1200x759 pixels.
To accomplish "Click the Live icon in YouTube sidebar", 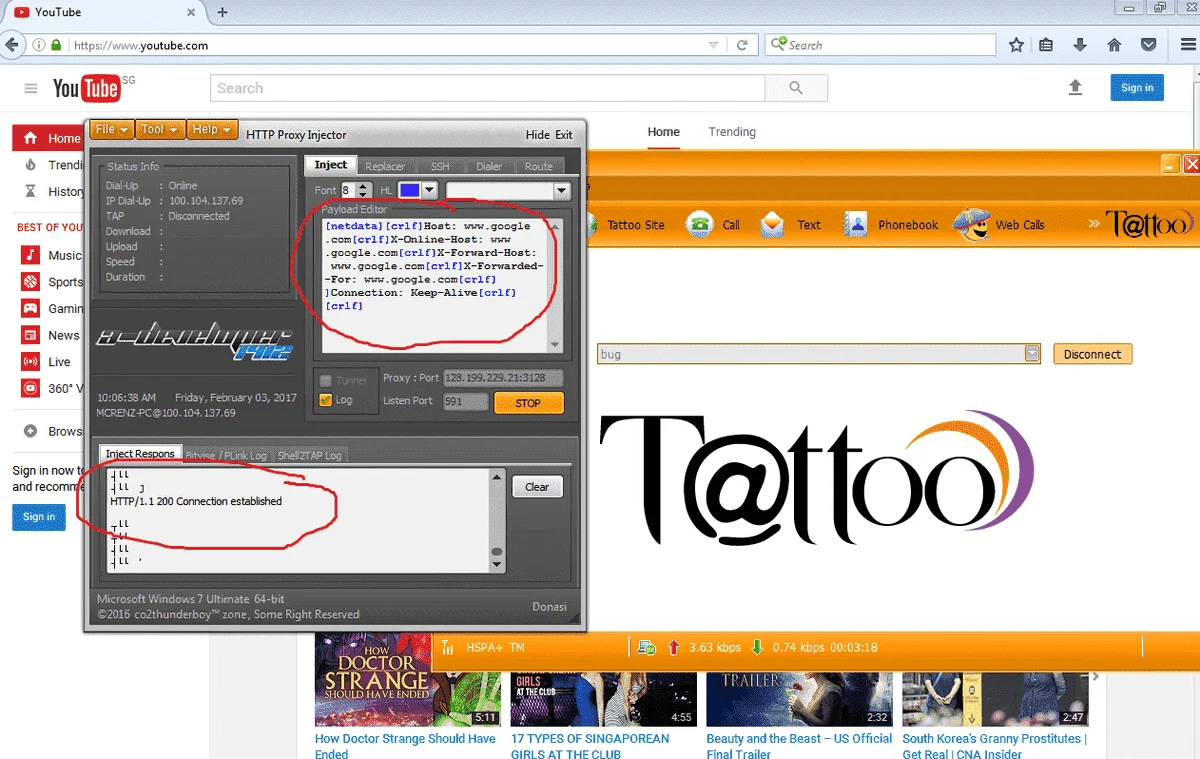I will click(x=31, y=361).
